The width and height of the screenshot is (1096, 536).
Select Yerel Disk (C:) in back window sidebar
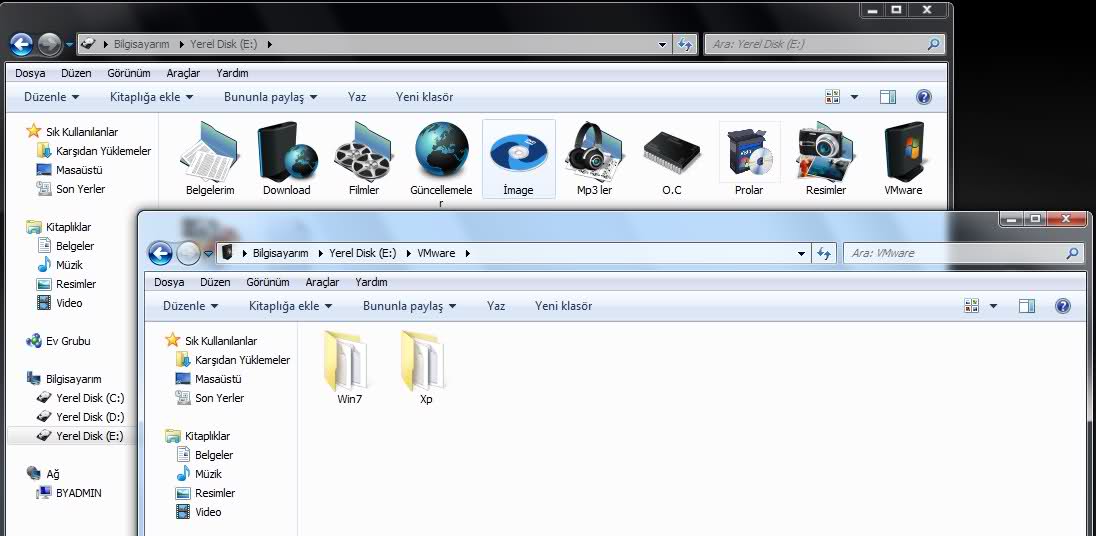pyautogui.click(x=80, y=398)
